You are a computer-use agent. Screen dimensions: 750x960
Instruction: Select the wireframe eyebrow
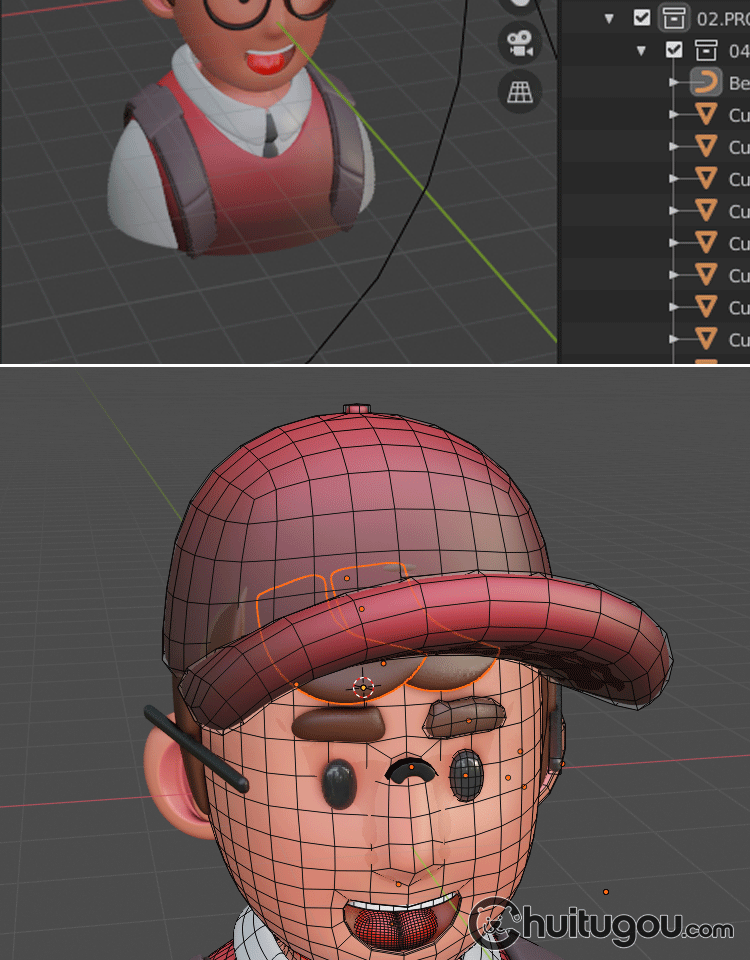point(465,716)
